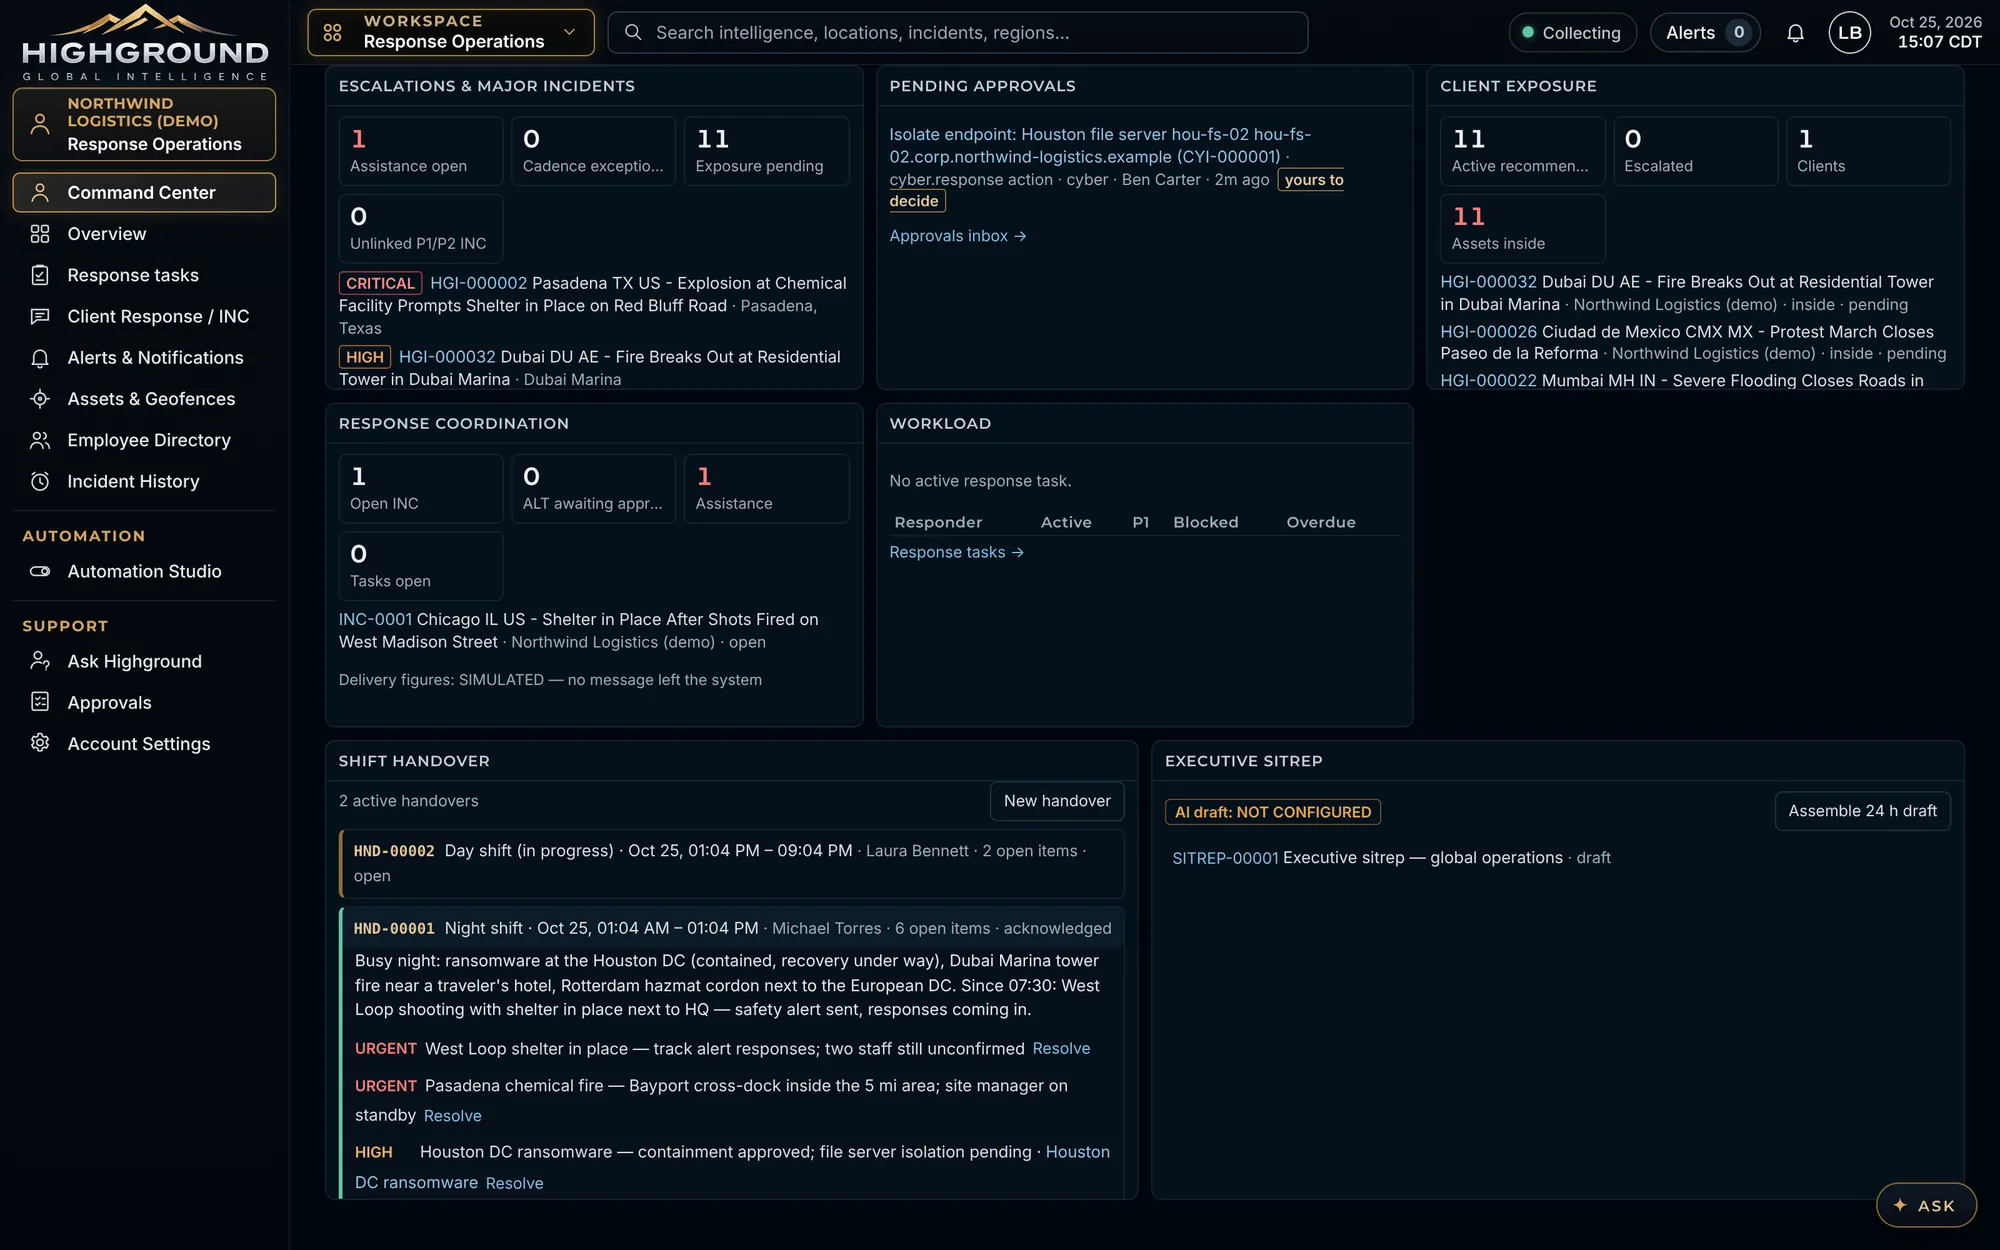The height and width of the screenshot is (1250, 2000).
Task: Click the Automation Studio toggle icon
Action: (x=40, y=571)
